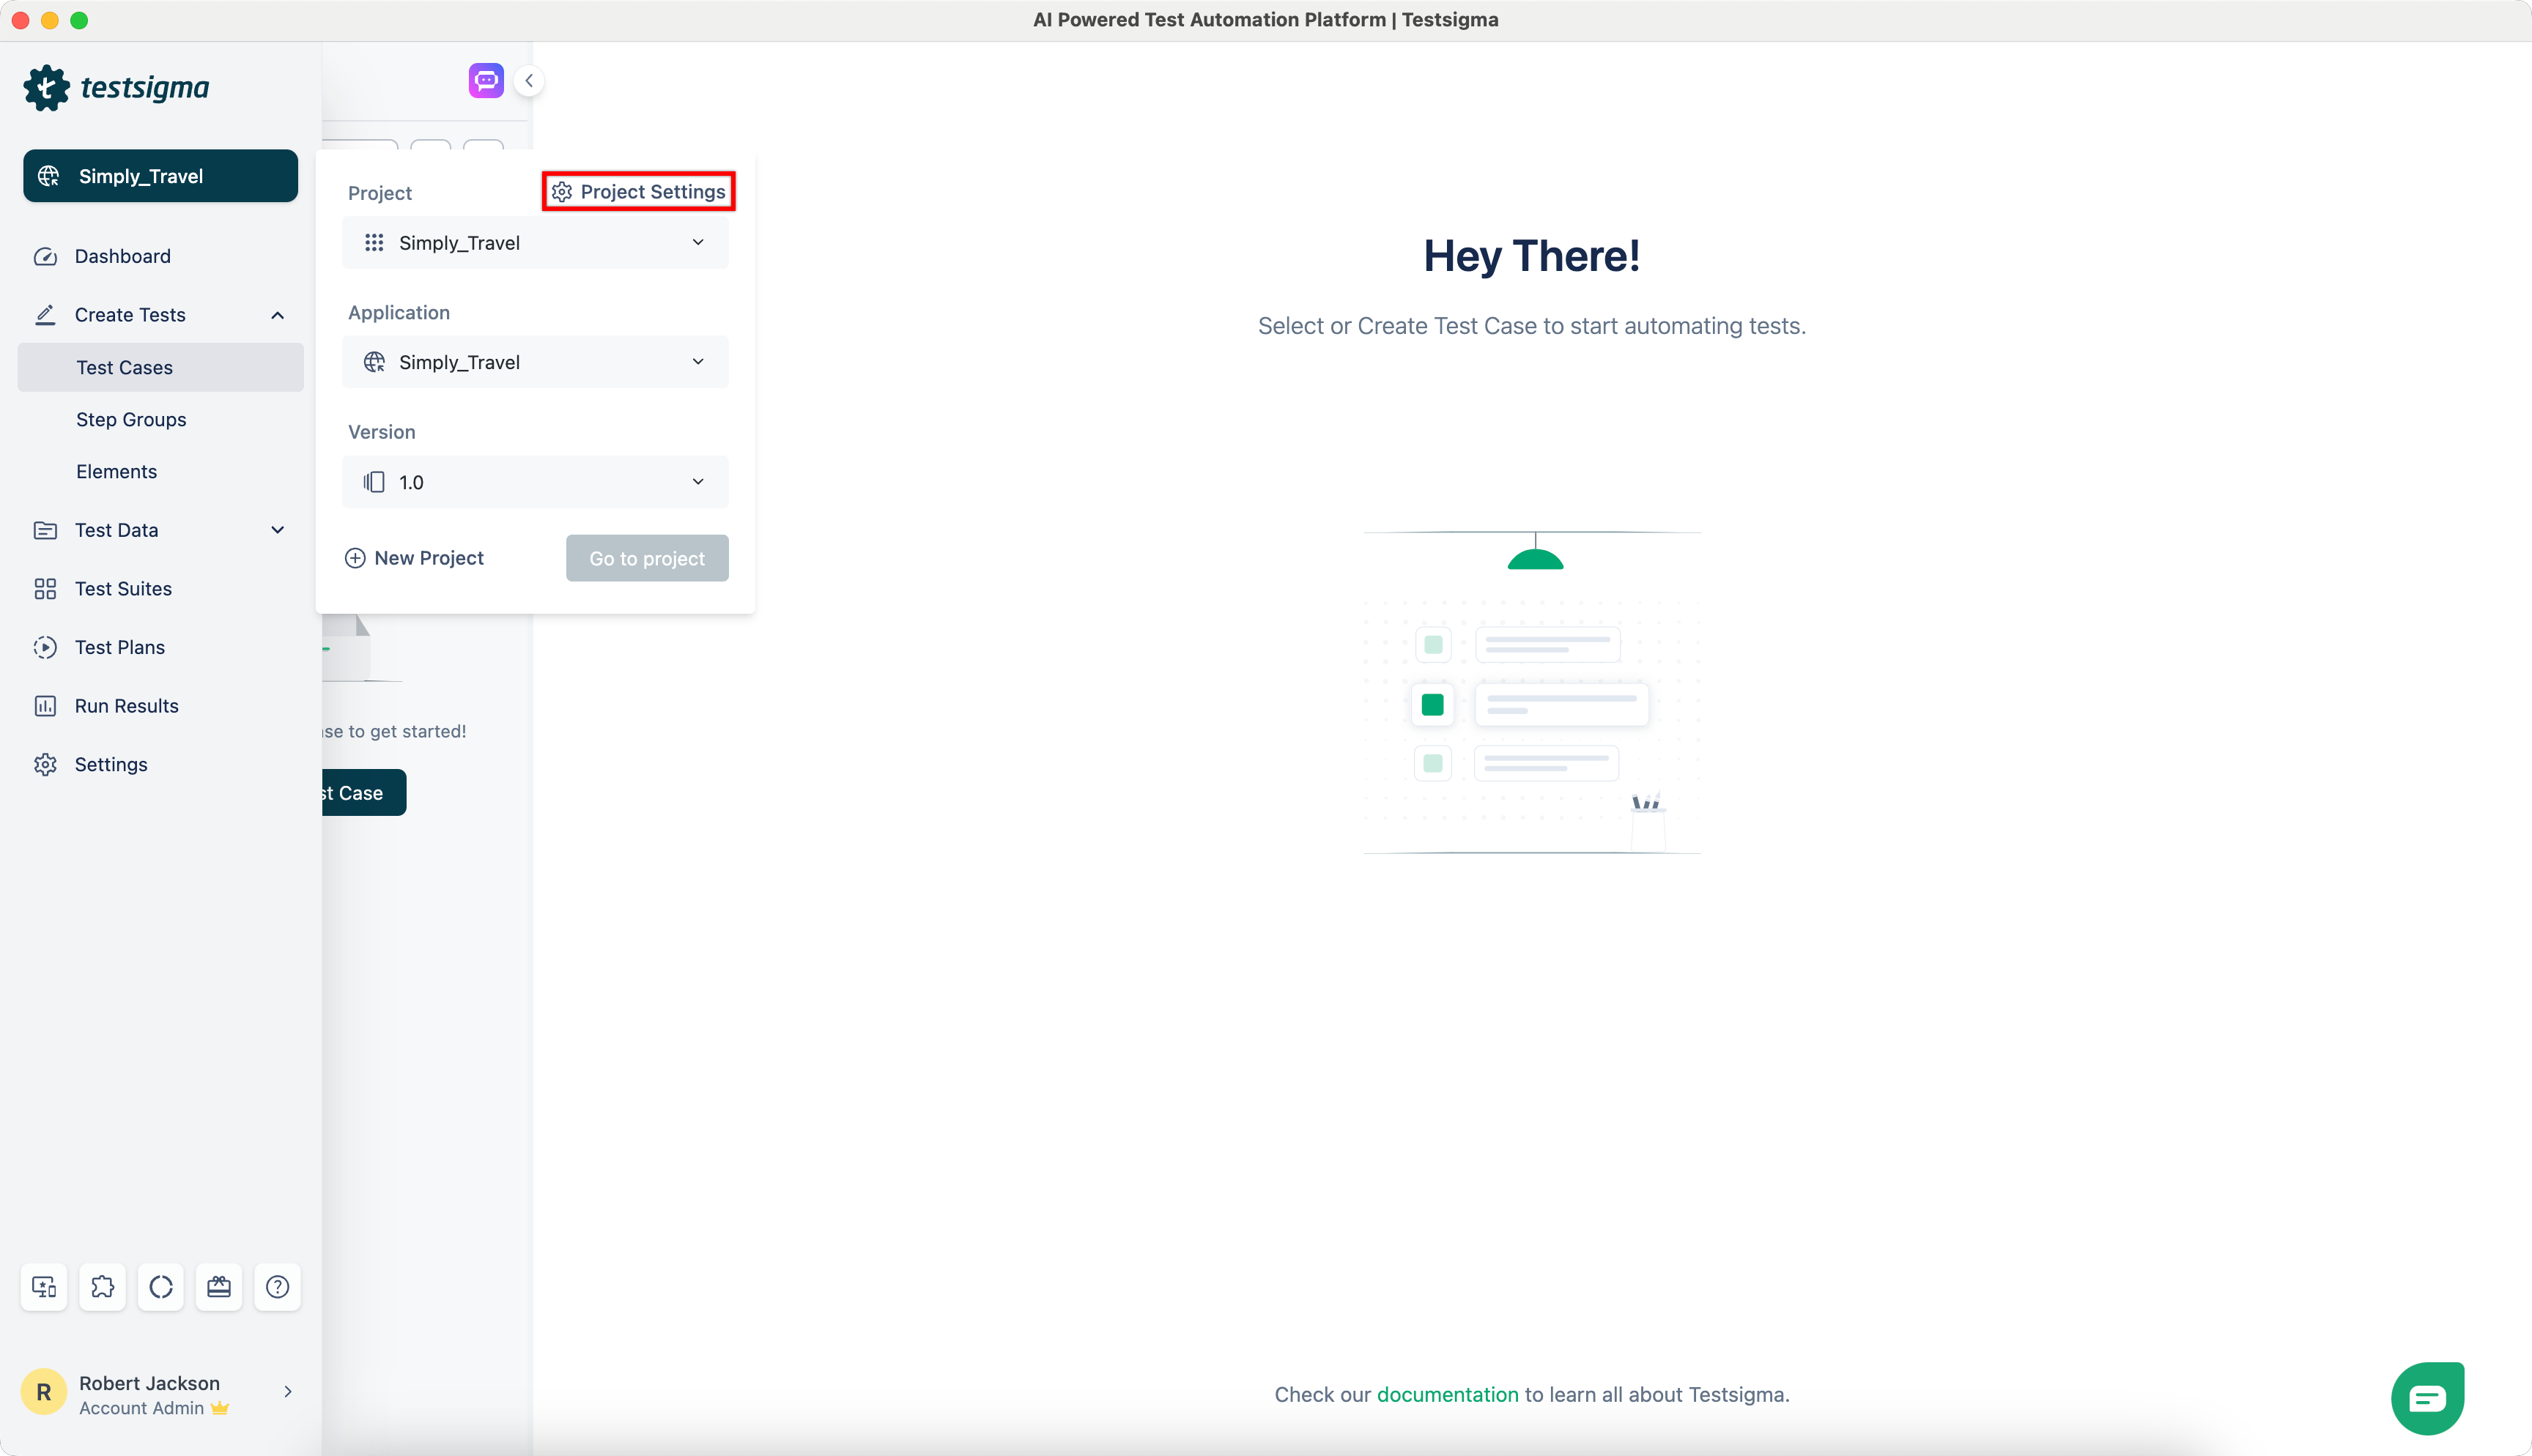The image size is (2532, 1456).
Task: Click the Robert Jackson avatar
Action: [x=44, y=1392]
